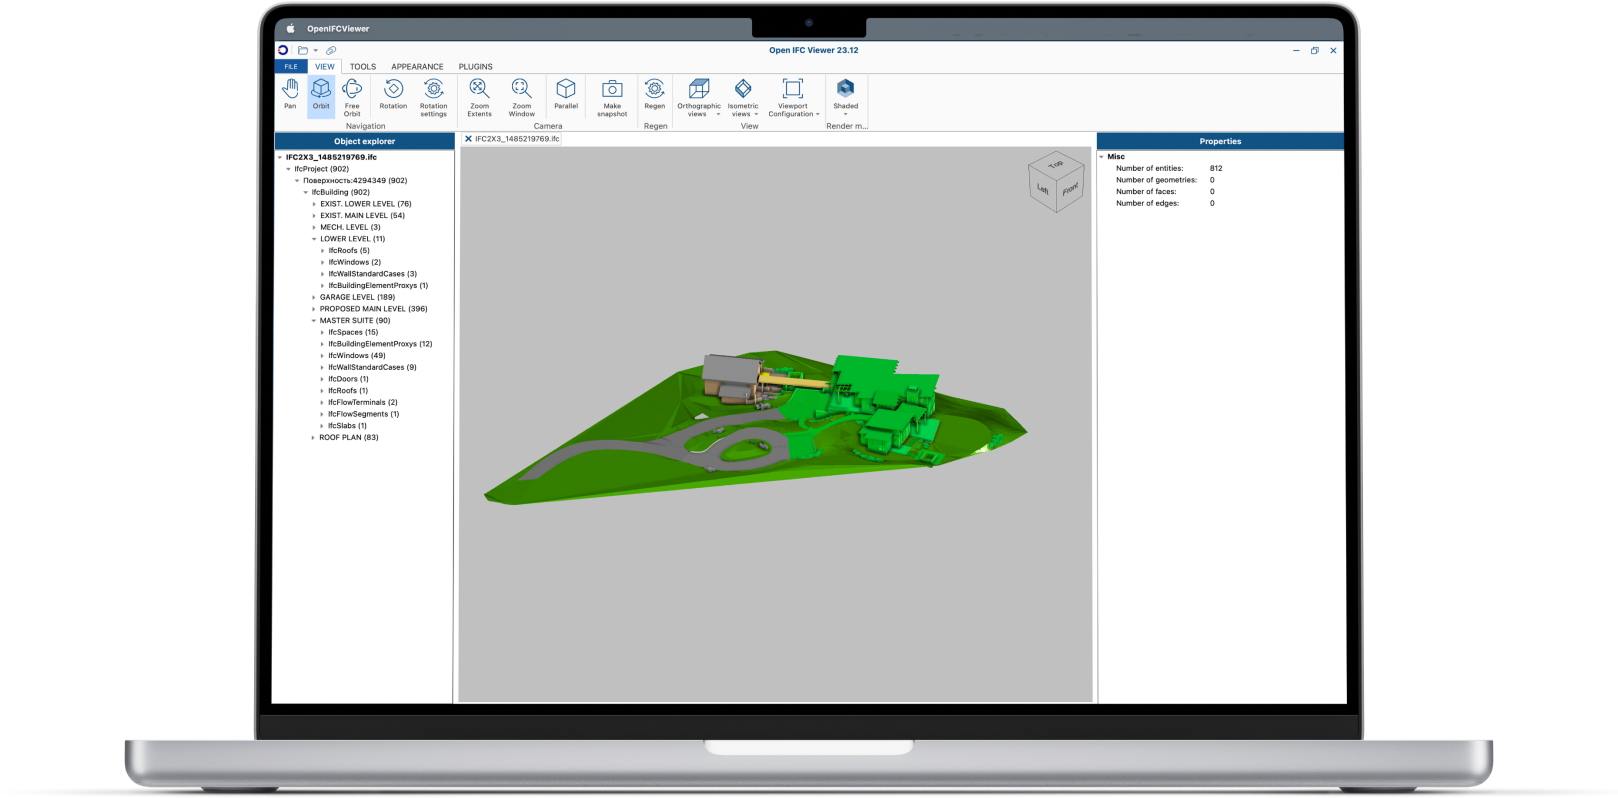Select IfcSpaces (15) in the tree
1618x798 pixels.
tap(353, 332)
